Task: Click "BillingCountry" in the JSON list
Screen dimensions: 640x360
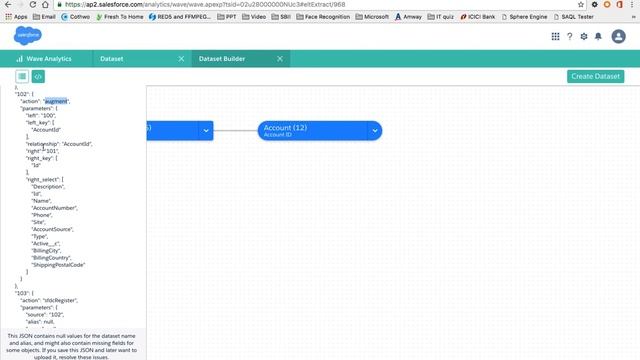Action: point(51,258)
